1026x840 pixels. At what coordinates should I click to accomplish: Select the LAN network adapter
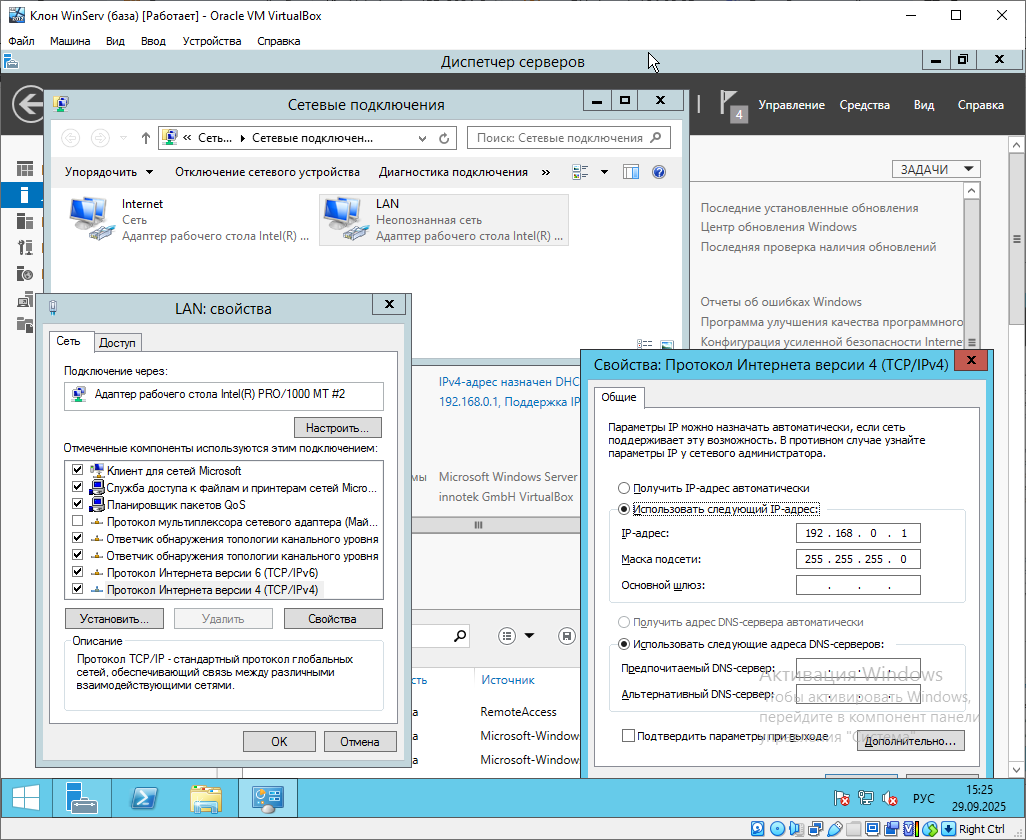444,220
